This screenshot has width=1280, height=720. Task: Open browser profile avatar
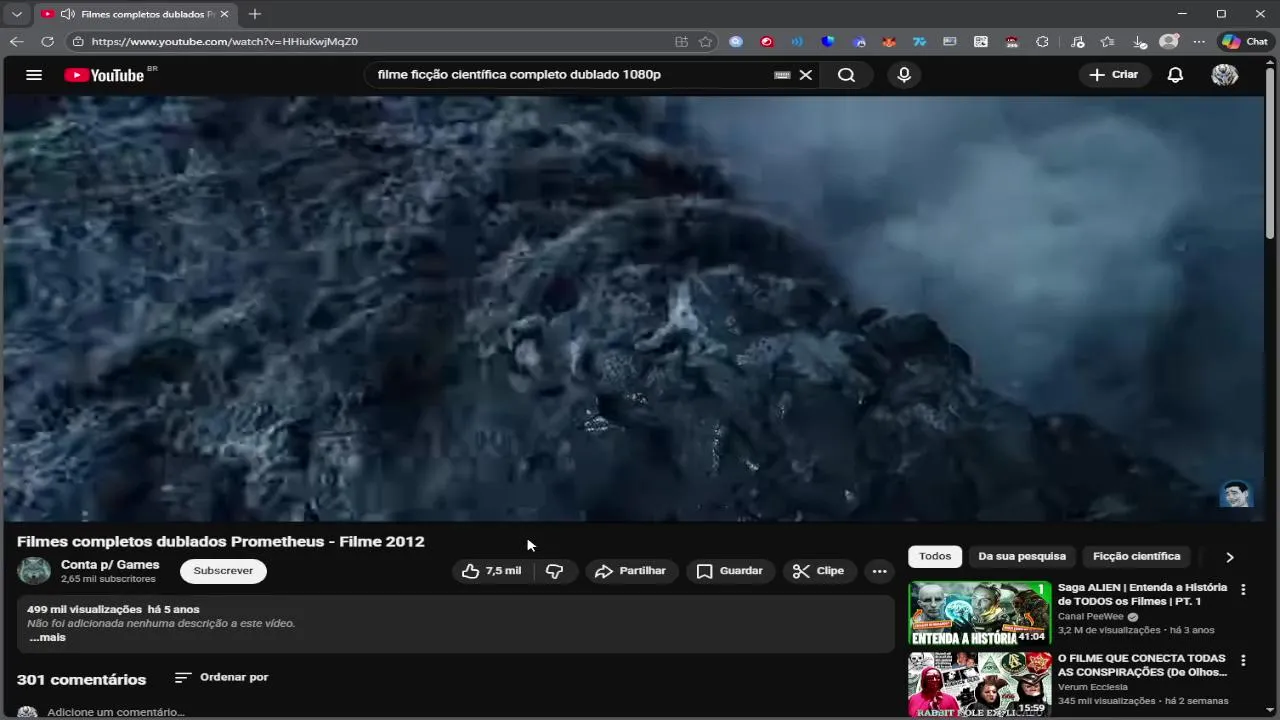[1169, 42]
